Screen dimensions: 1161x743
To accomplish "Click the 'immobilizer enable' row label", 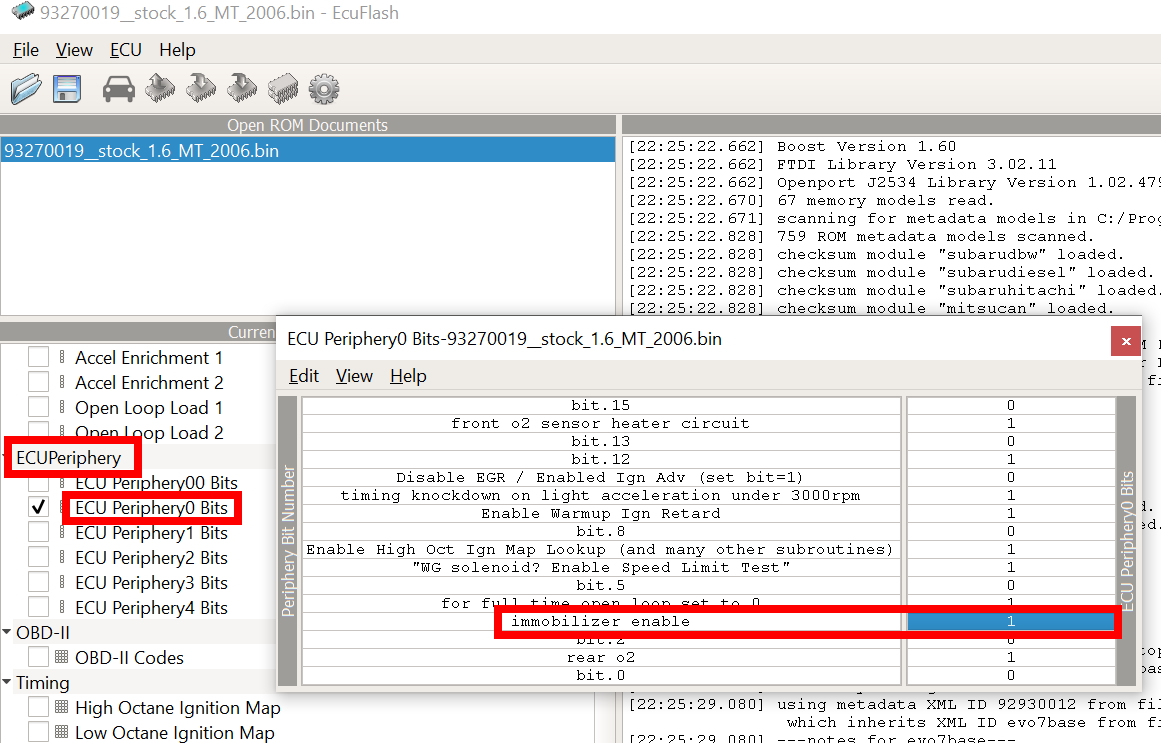I will pos(600,622).
